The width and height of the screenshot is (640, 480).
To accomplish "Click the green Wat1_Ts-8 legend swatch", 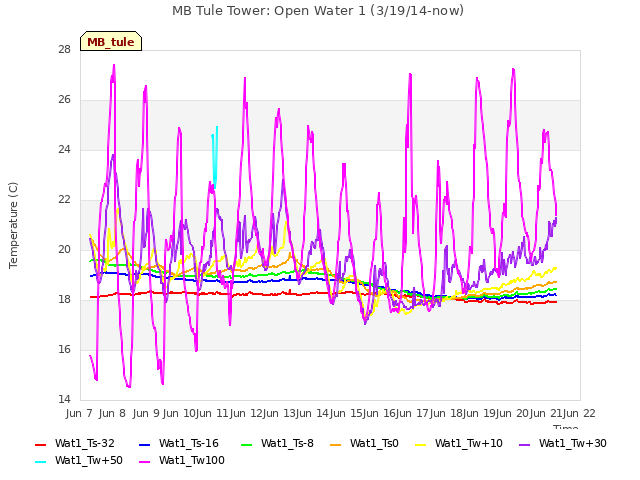I will tap(247, 444).
